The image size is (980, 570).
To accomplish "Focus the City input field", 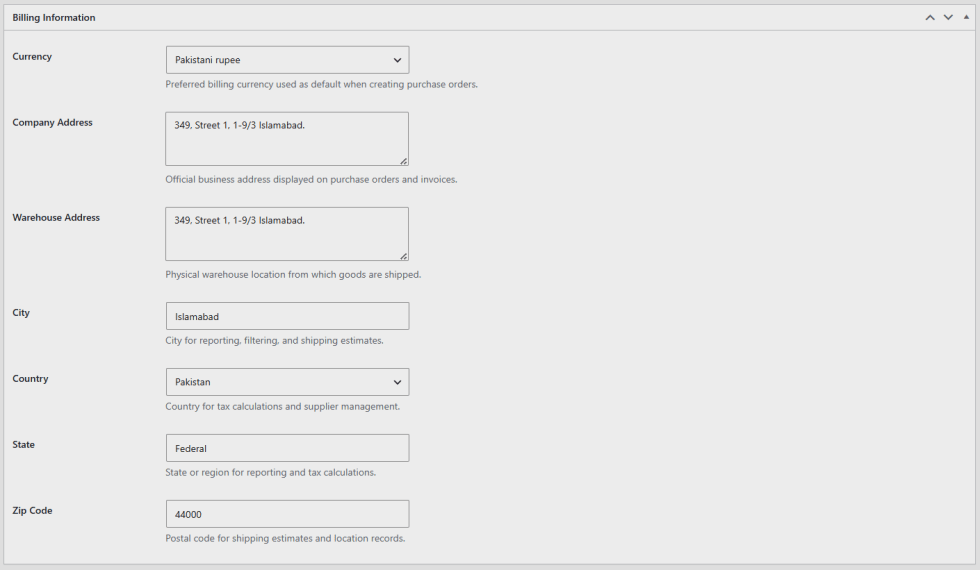I will (x=288, y=316).
